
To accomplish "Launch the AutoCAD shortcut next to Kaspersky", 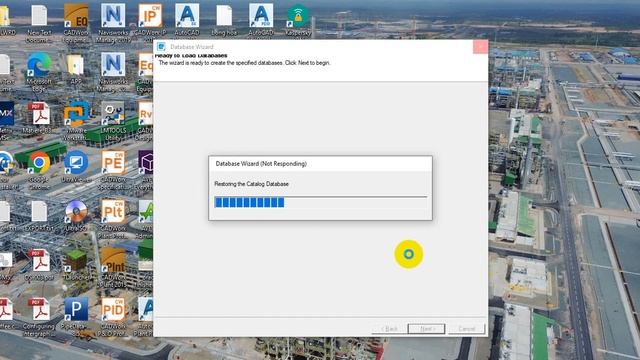I will tap(261, 16).
